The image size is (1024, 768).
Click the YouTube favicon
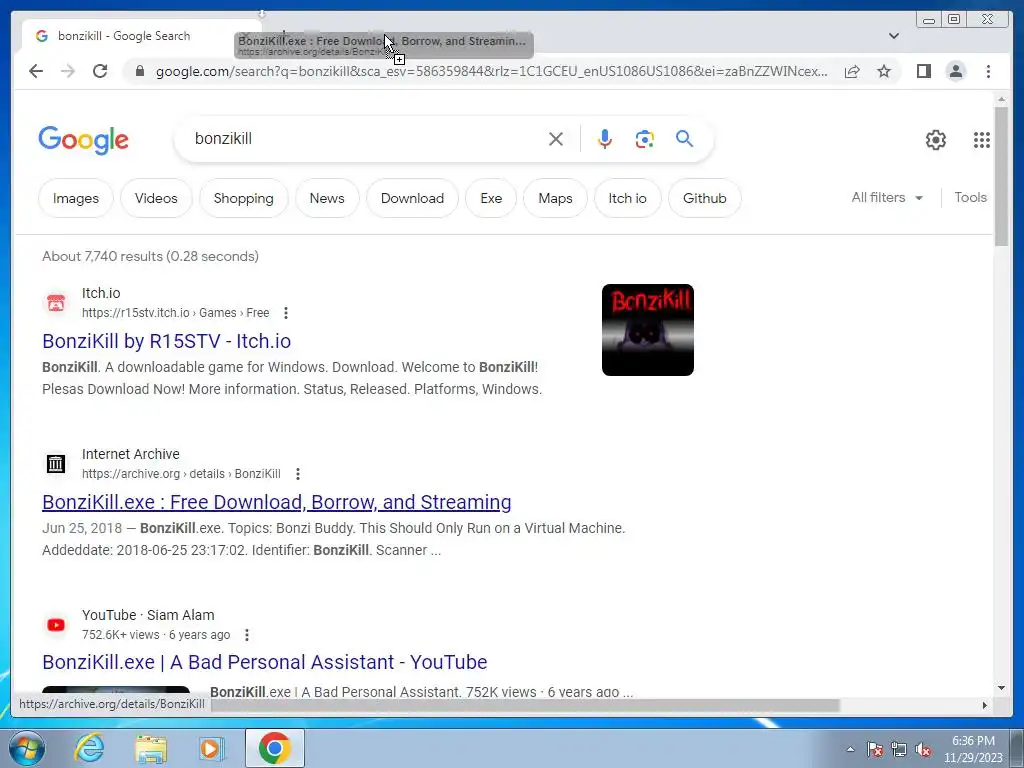pos(56,625)
